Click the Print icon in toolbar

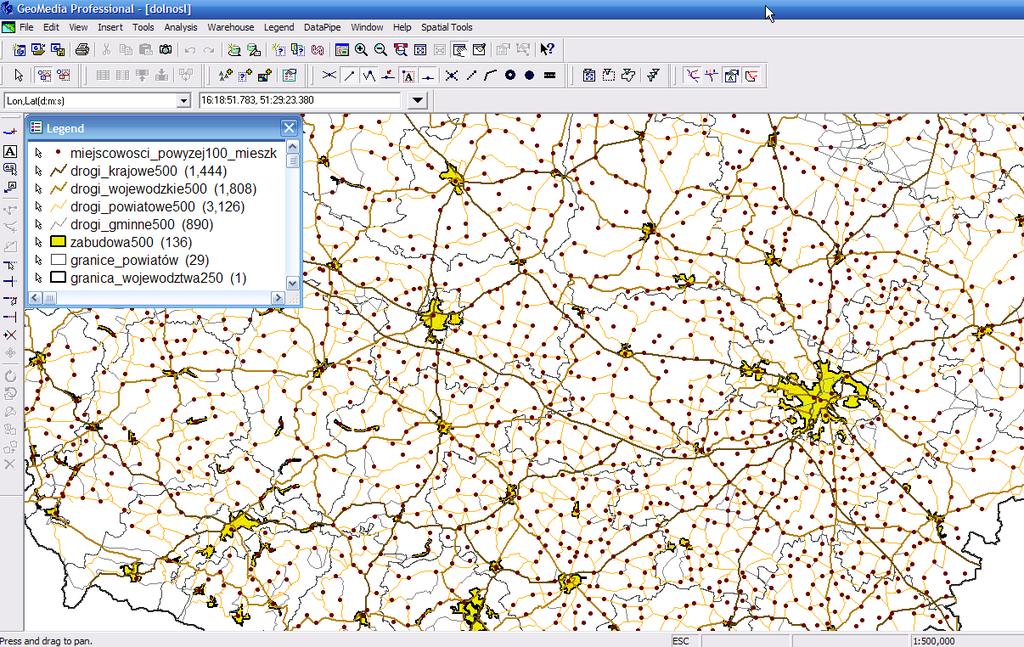click(82, 50)
